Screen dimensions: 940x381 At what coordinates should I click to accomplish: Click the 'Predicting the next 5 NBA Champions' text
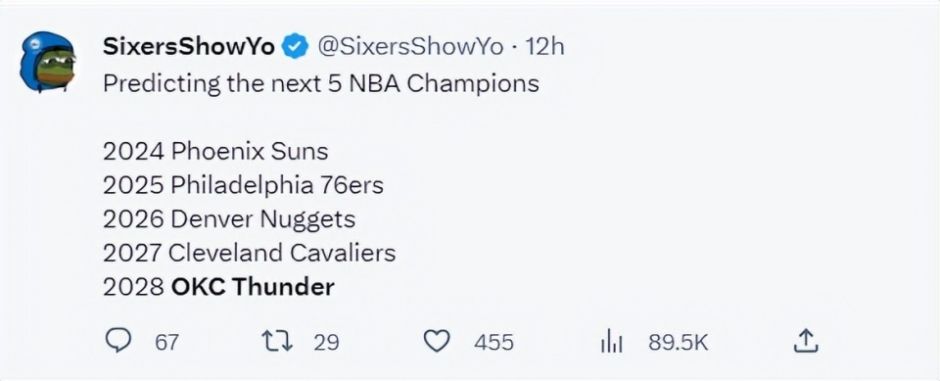[321, 83]
